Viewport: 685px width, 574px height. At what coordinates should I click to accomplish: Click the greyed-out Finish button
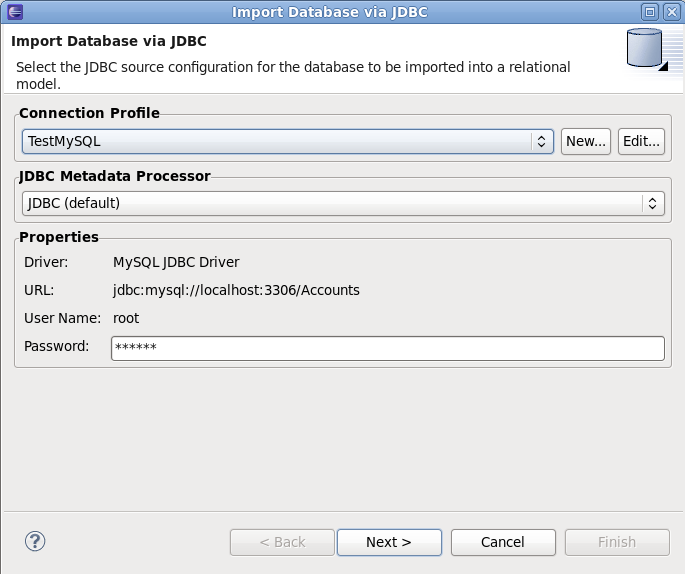[x=617, y=542]
